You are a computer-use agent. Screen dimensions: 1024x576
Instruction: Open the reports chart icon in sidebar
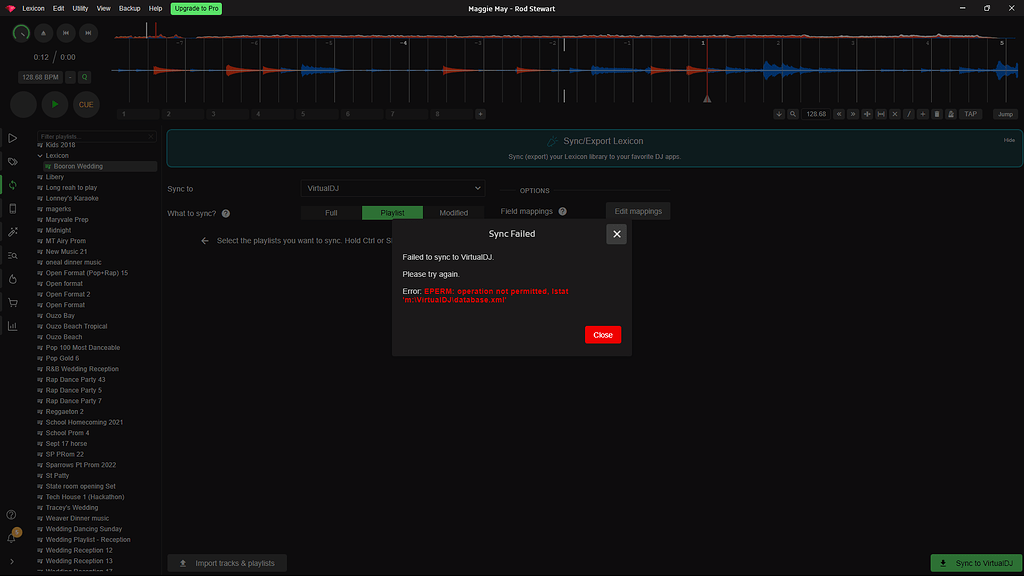tap(12, 326)
